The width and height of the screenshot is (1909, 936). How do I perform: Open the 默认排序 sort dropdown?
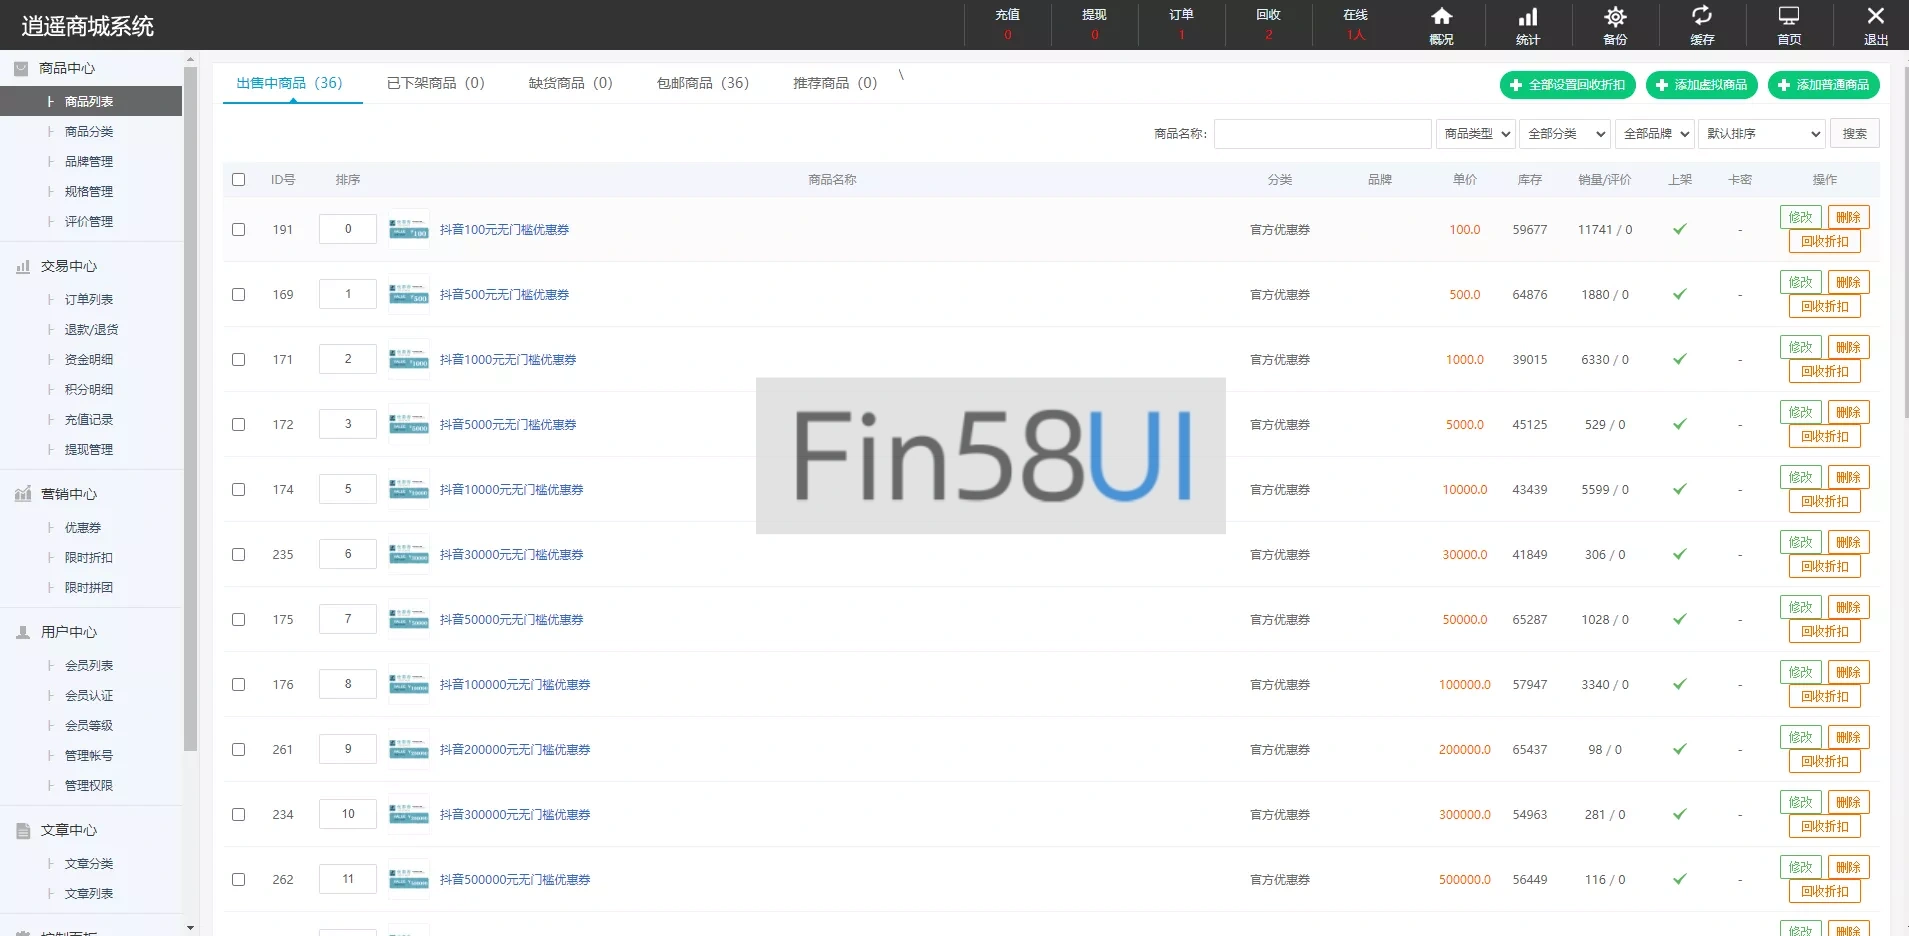tap(1762, 134)
